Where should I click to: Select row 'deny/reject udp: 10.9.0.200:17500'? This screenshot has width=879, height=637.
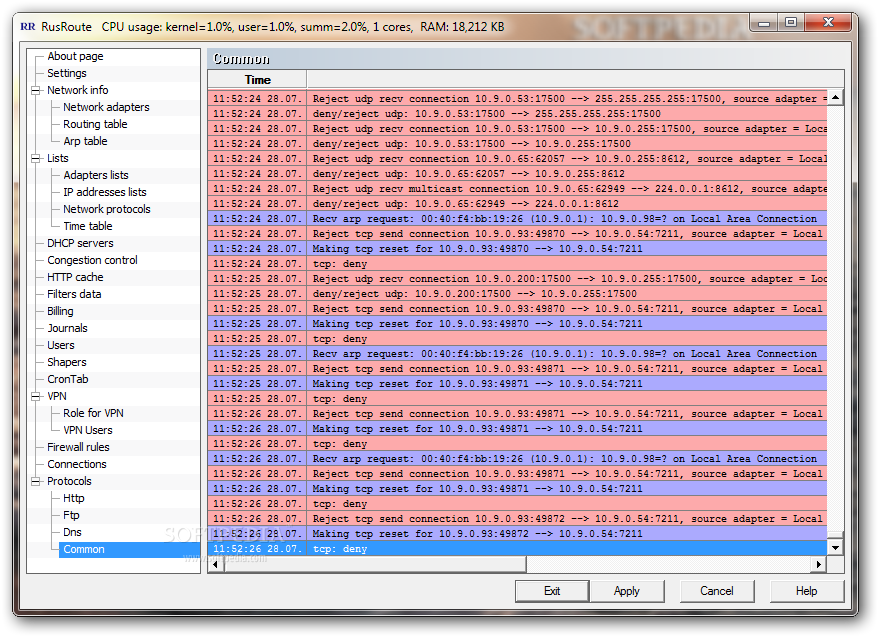pyautogui.click(x=517, y=294)
